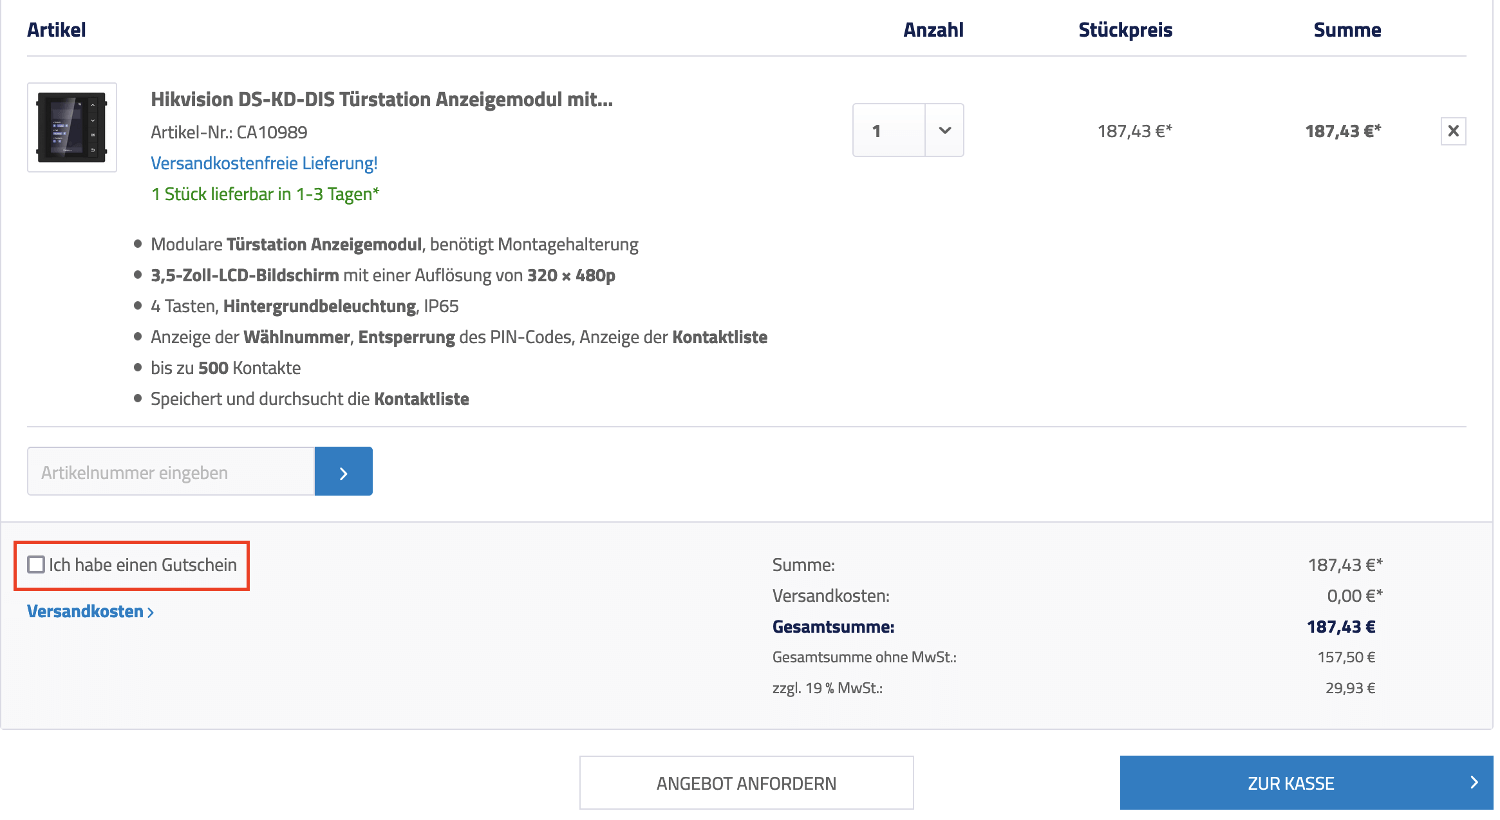Click 'Speichert und durchsucht die Kontaktliste' bullet

coord(310,399)
